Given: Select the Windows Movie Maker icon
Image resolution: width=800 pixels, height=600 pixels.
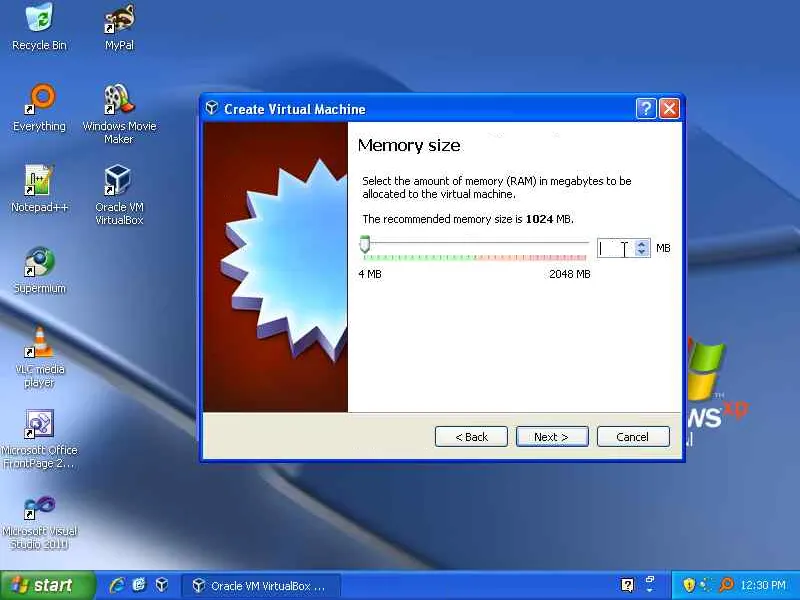Looking at the screenshot, I should click(119, 114).
